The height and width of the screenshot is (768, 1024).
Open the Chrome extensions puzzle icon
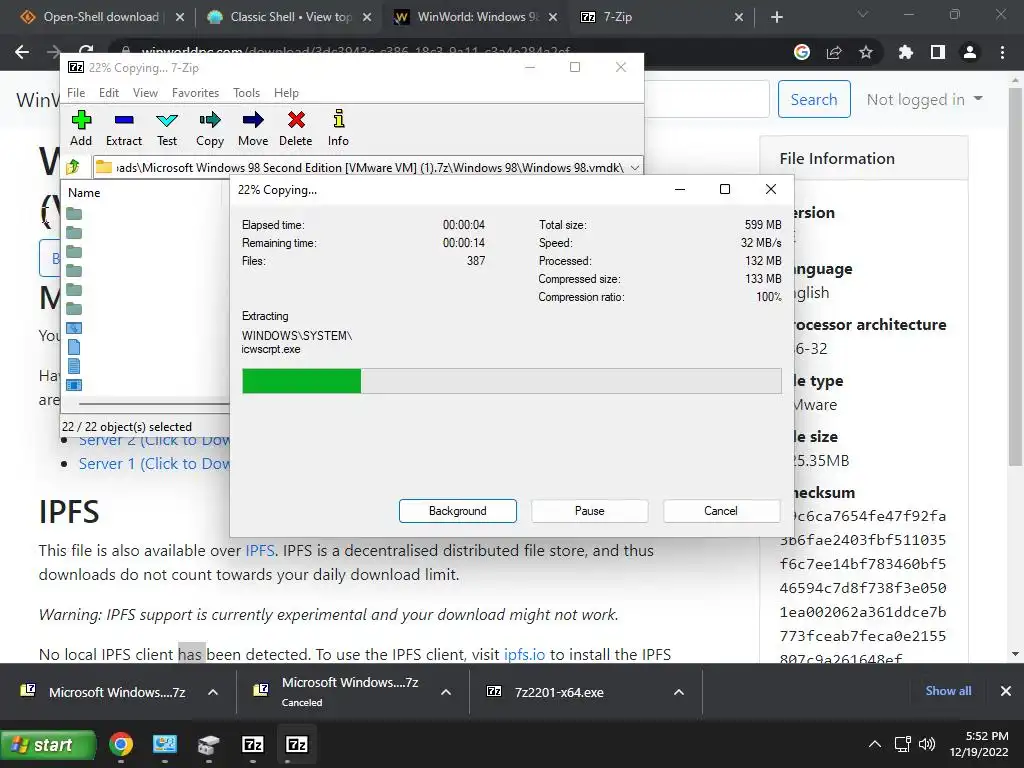coord(906,52)
